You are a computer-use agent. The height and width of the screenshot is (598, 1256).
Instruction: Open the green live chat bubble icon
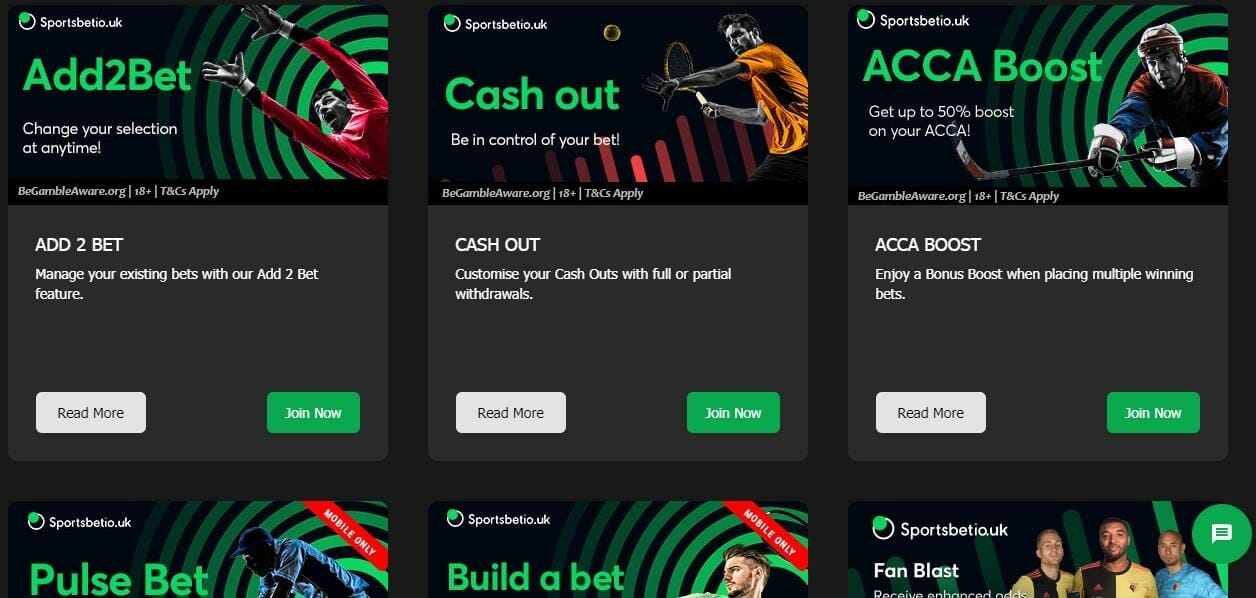point(1222,534)
